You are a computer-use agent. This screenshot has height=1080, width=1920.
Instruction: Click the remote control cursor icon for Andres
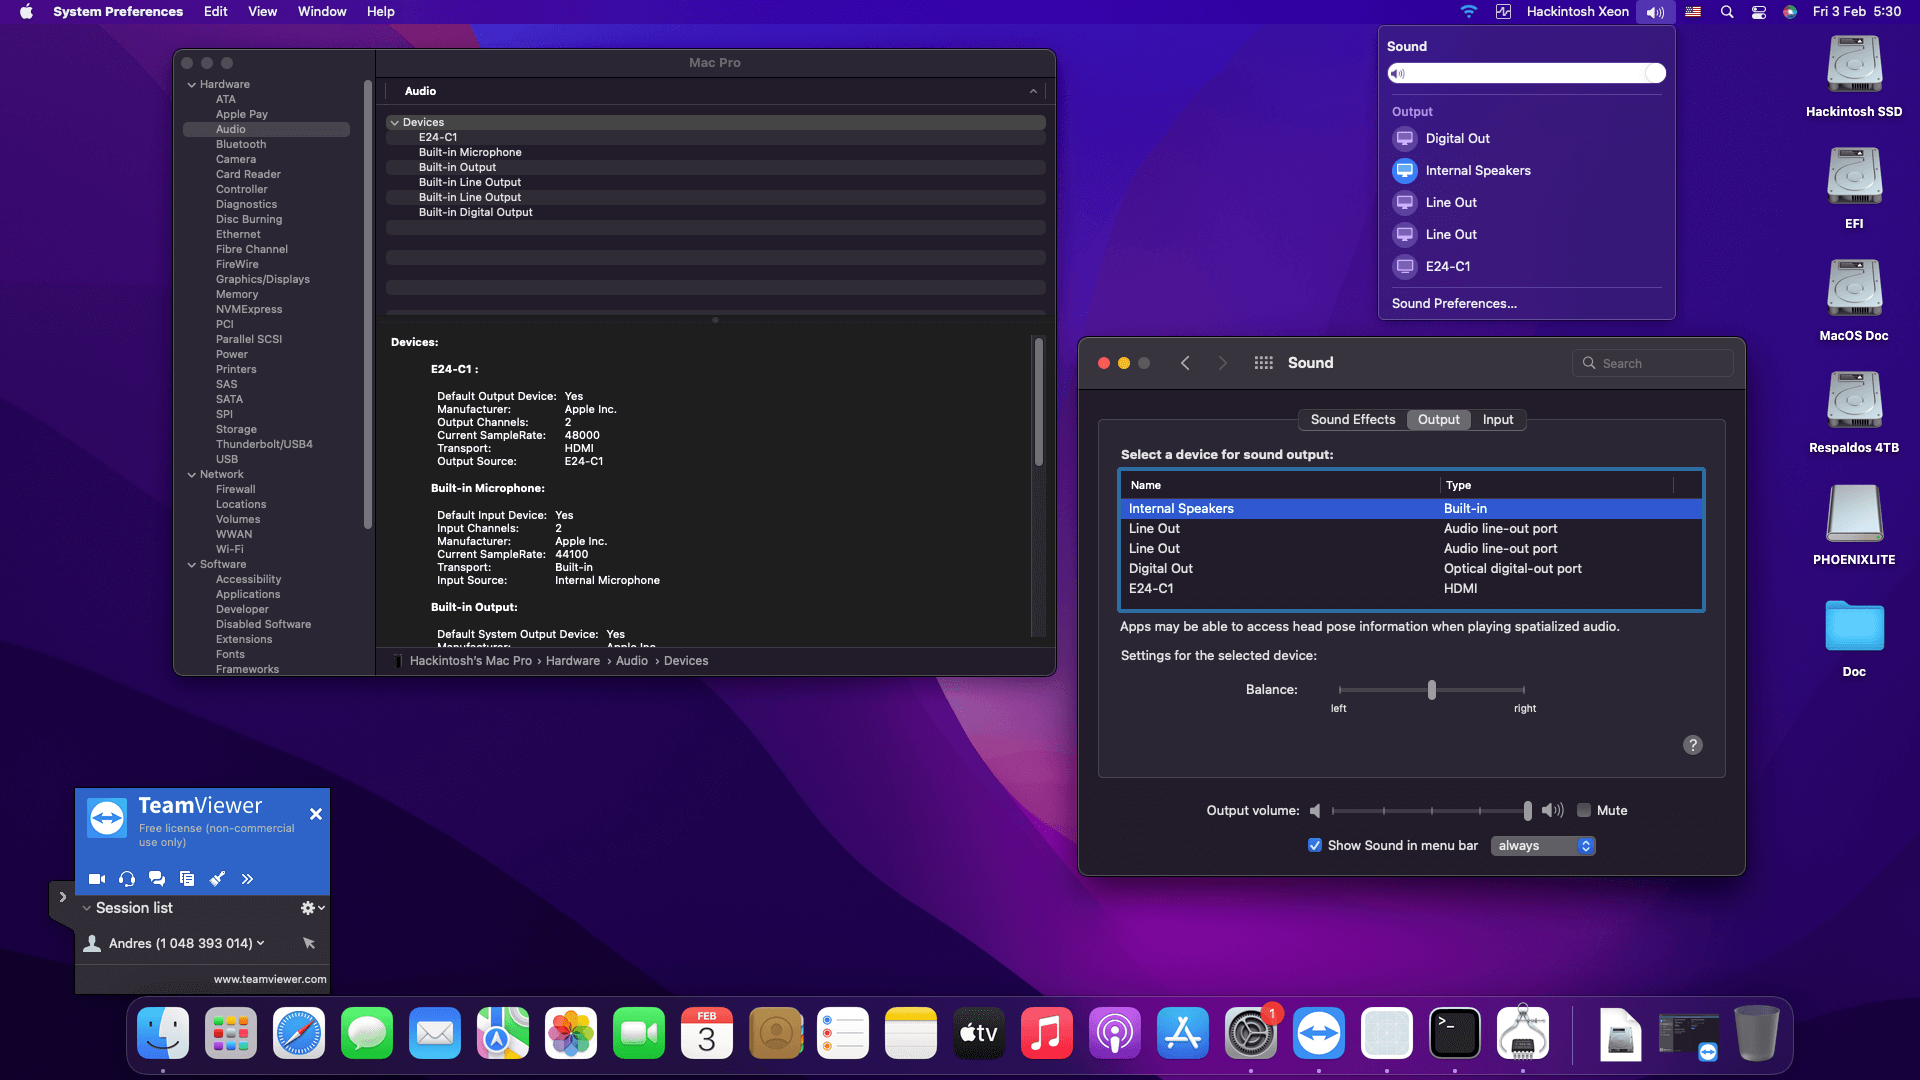309,943
